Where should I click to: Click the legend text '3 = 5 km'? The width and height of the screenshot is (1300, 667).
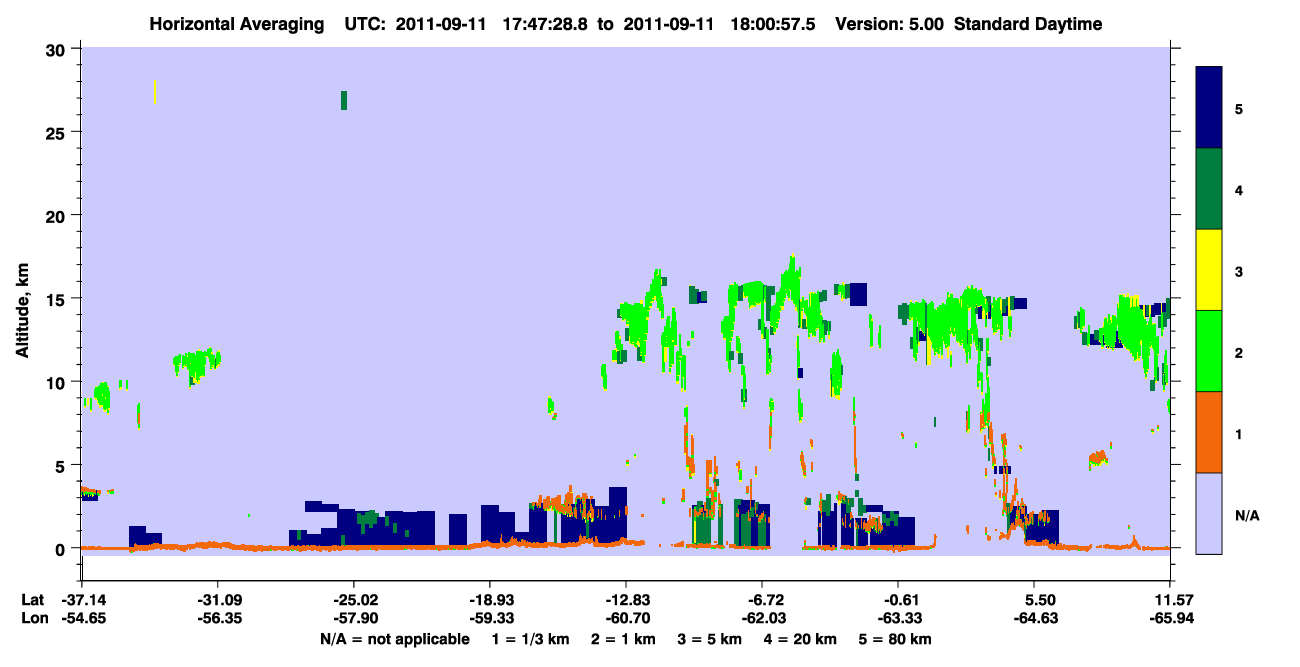pos(708,639)
